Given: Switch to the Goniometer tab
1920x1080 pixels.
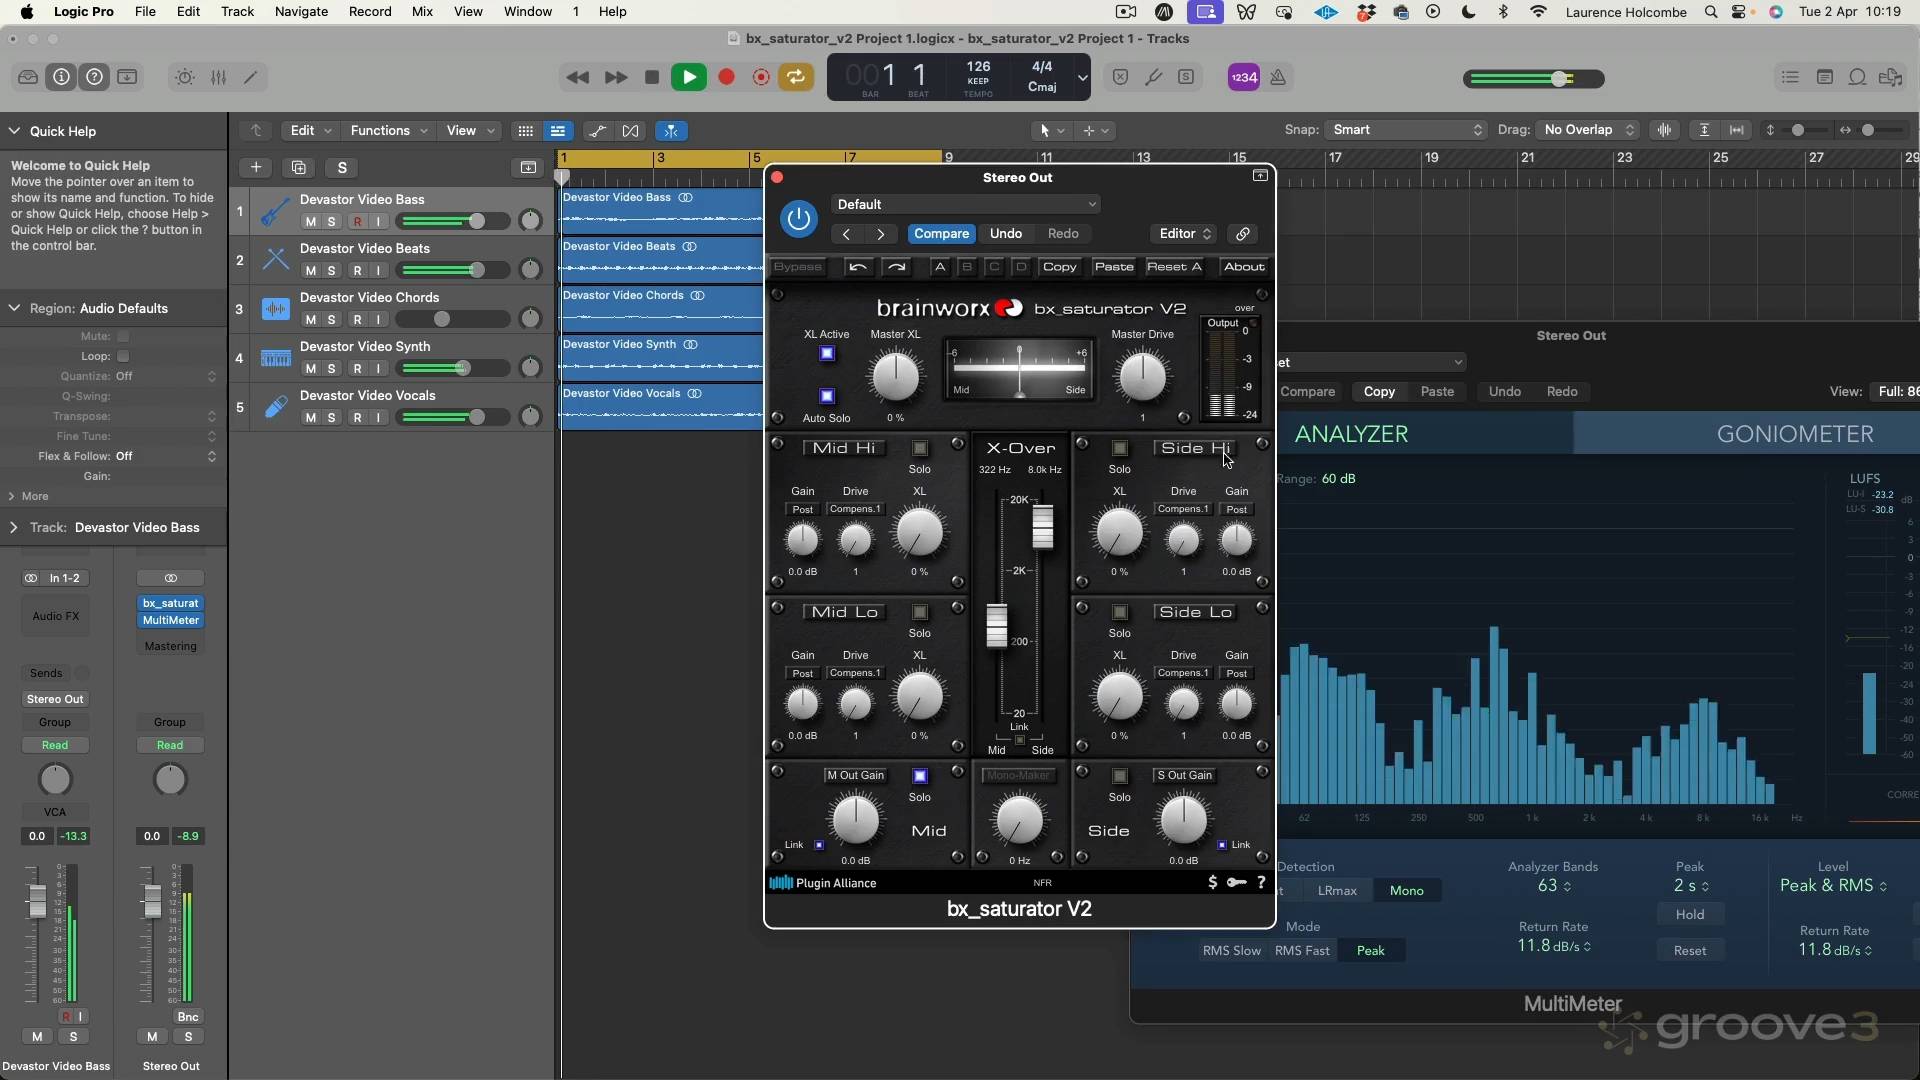Looking at the screenshot, I should [x=1794, y=434].
